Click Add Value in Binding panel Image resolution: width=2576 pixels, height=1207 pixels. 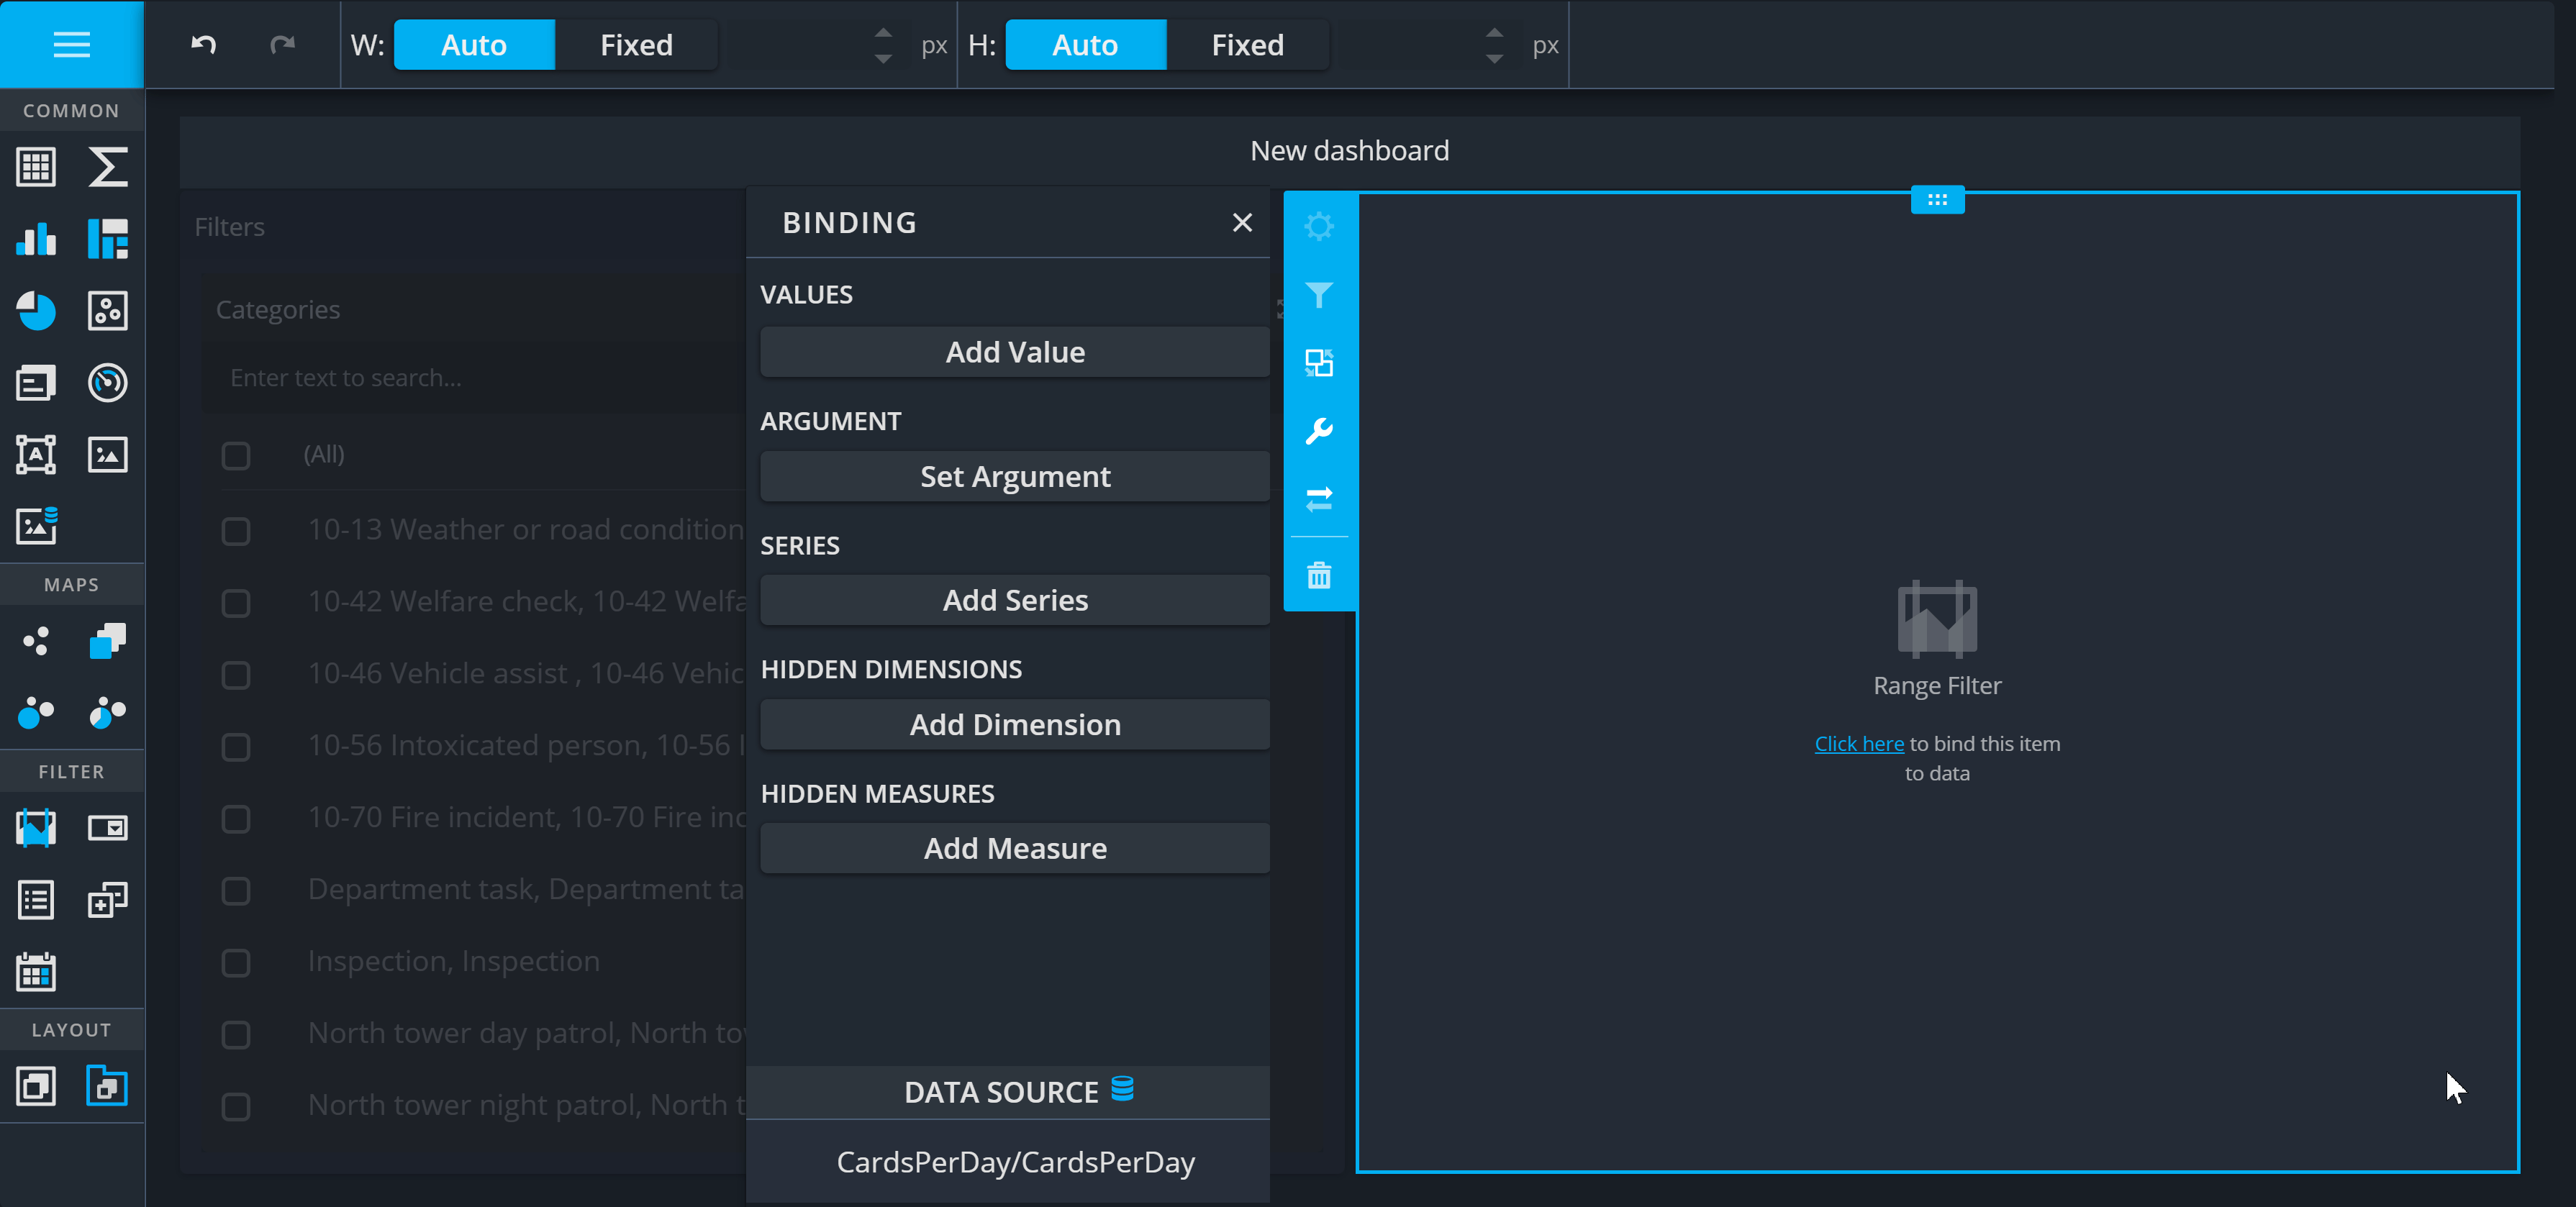[1015, 352]
